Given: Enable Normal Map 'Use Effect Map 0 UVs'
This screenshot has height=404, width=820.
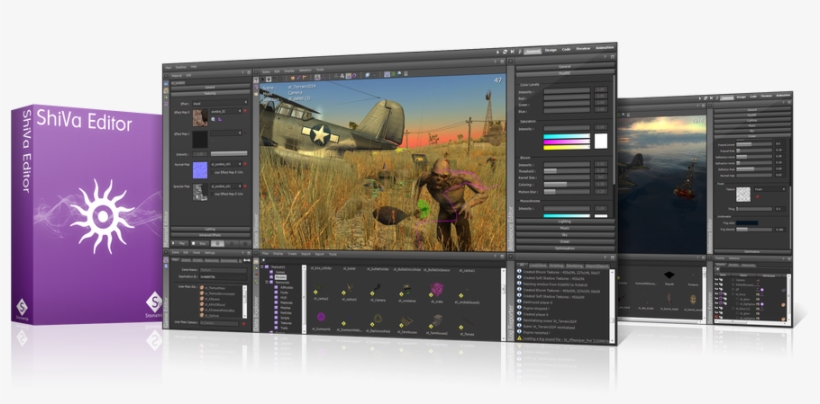Looking at the screenshot, I should pos(213,172).
